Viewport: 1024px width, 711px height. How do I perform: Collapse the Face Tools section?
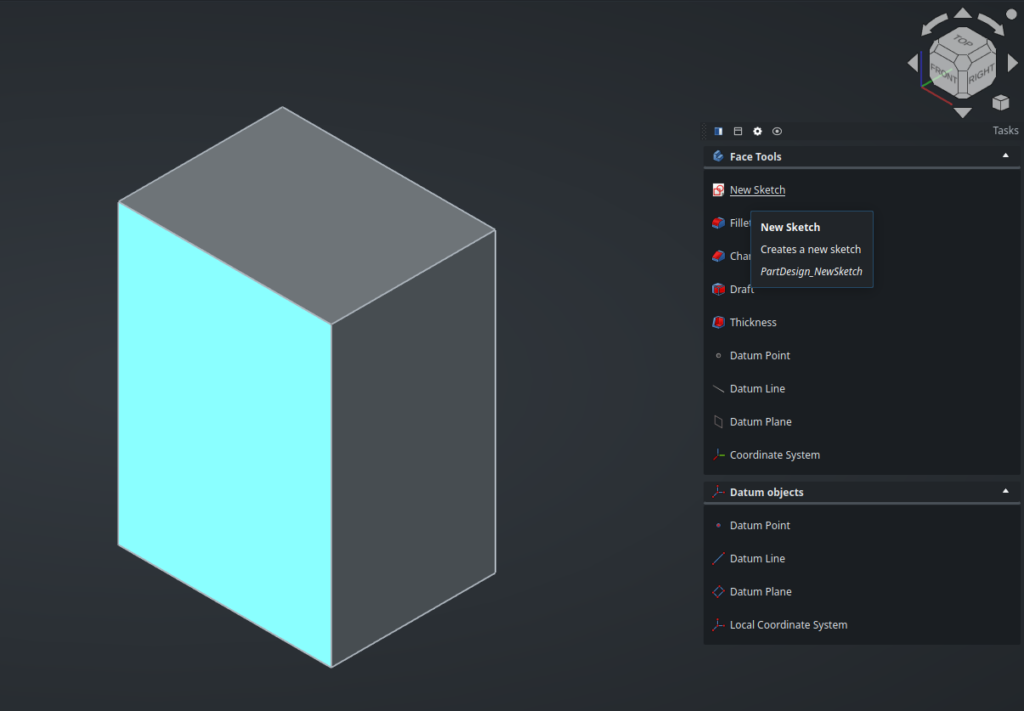(1005, 156)
